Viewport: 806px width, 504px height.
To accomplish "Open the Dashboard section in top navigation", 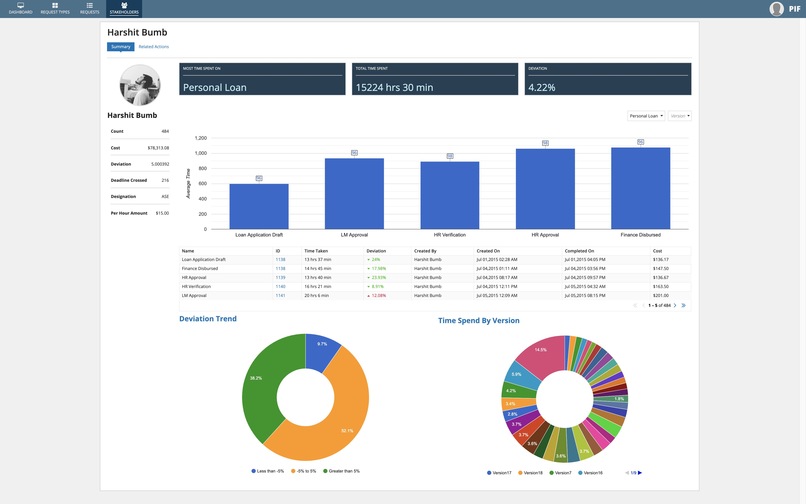I will [x=20, y=8].
